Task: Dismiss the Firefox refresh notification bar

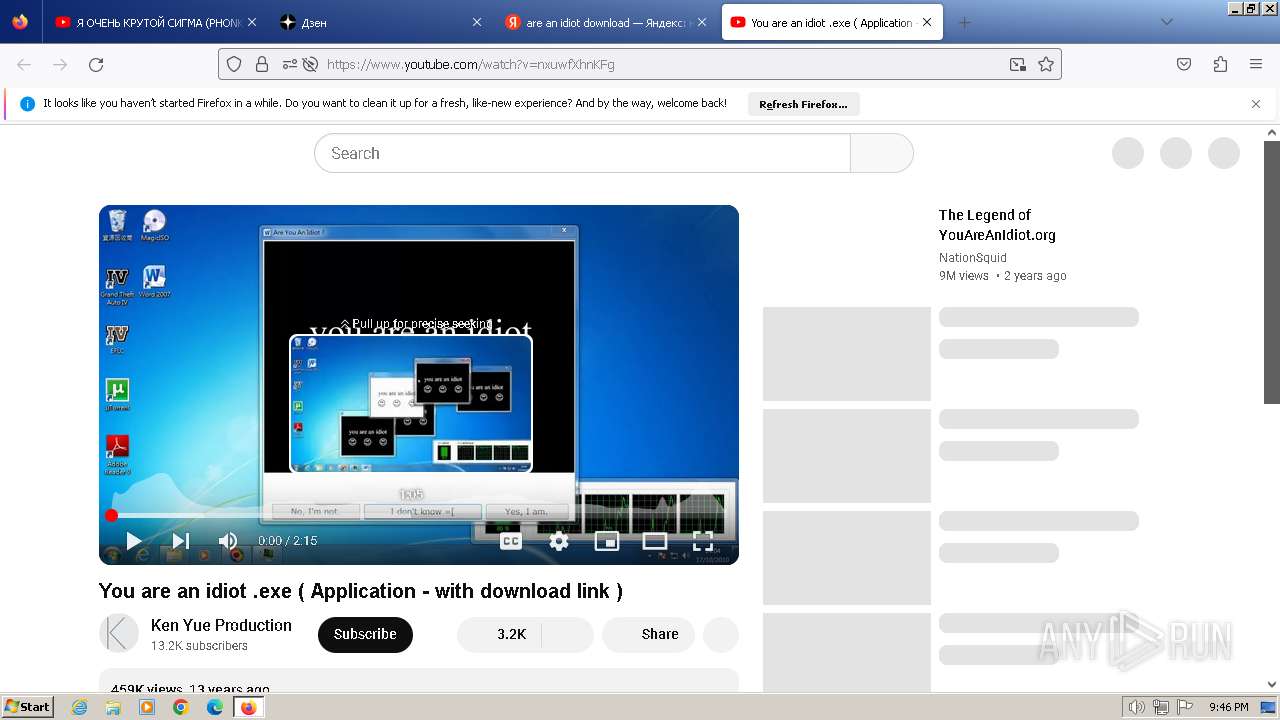Action: (x=1256, y=104)
